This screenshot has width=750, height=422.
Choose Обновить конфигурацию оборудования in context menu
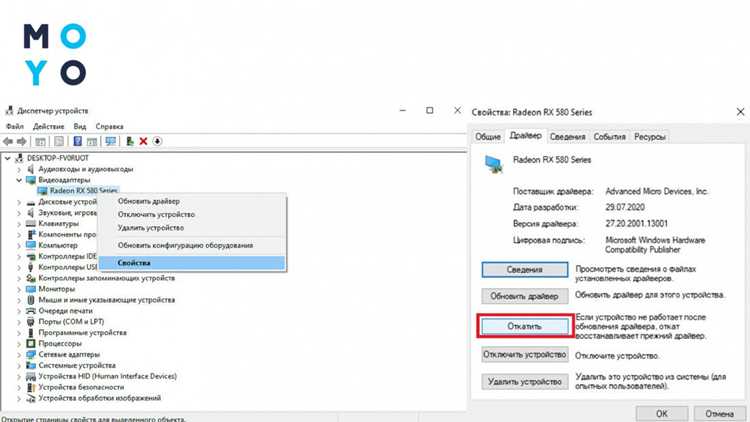click(191, 245)
